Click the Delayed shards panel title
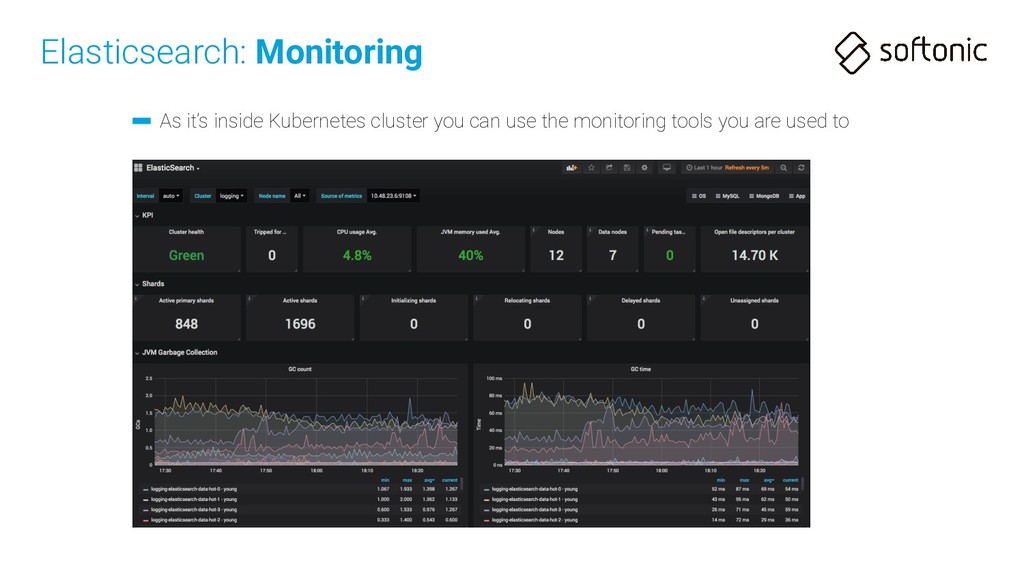 coord(641,300)
